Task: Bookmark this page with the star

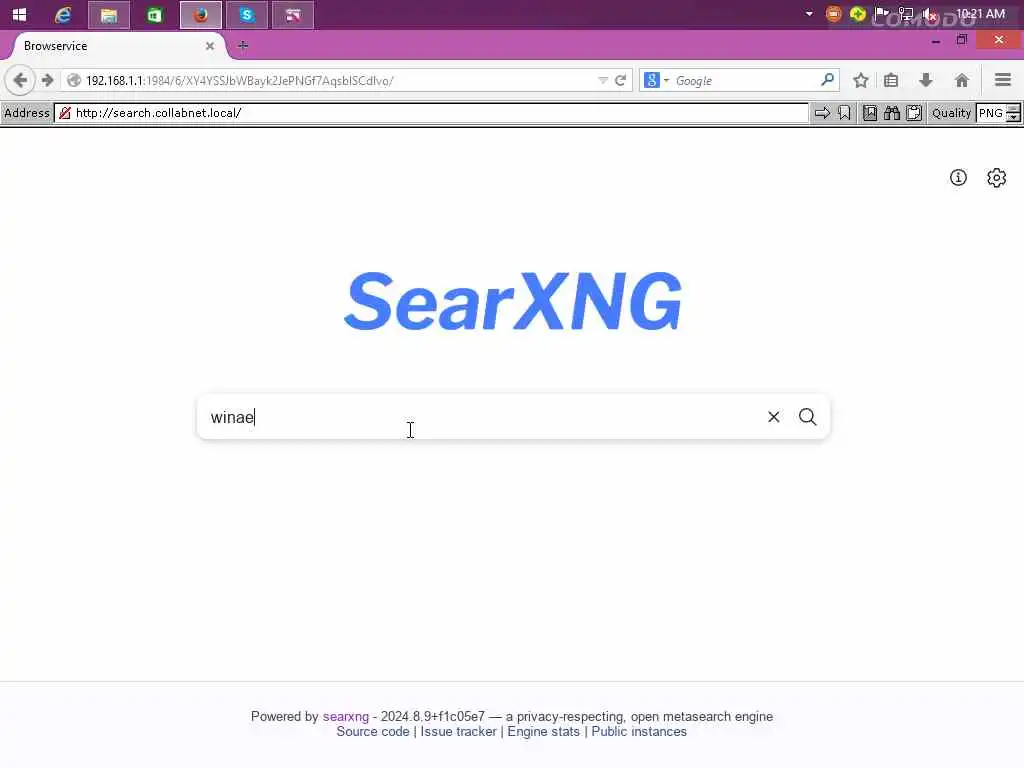Action: [861, 80]
